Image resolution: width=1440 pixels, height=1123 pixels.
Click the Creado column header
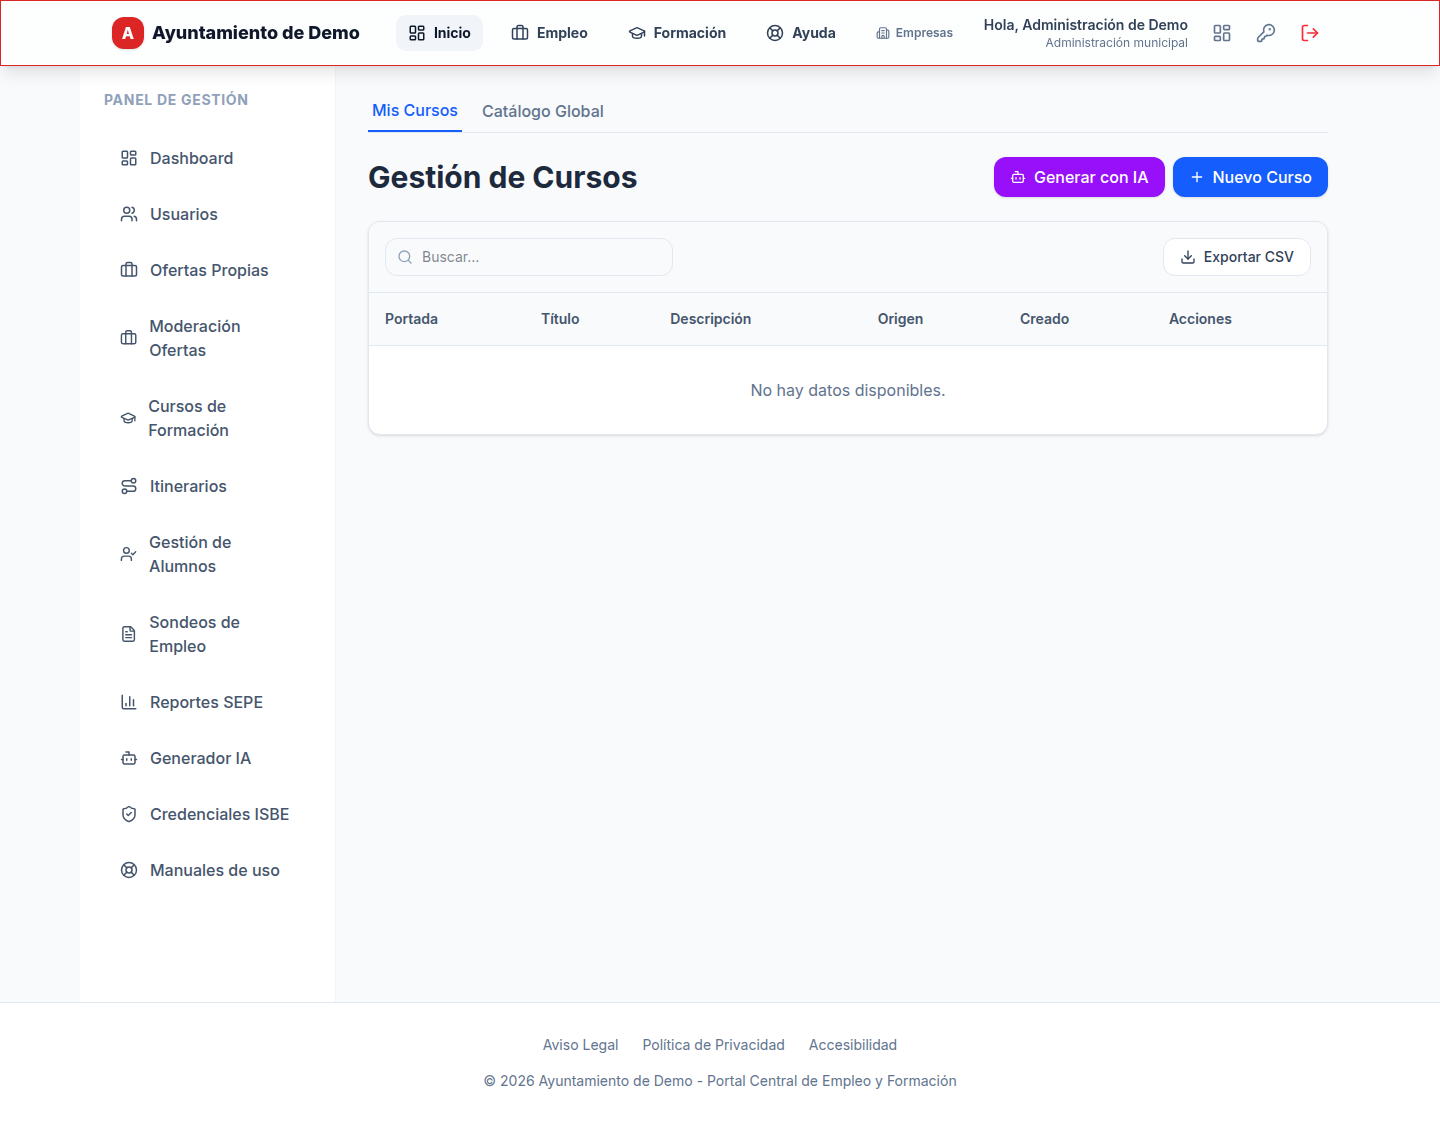(x=1044, y=319)
